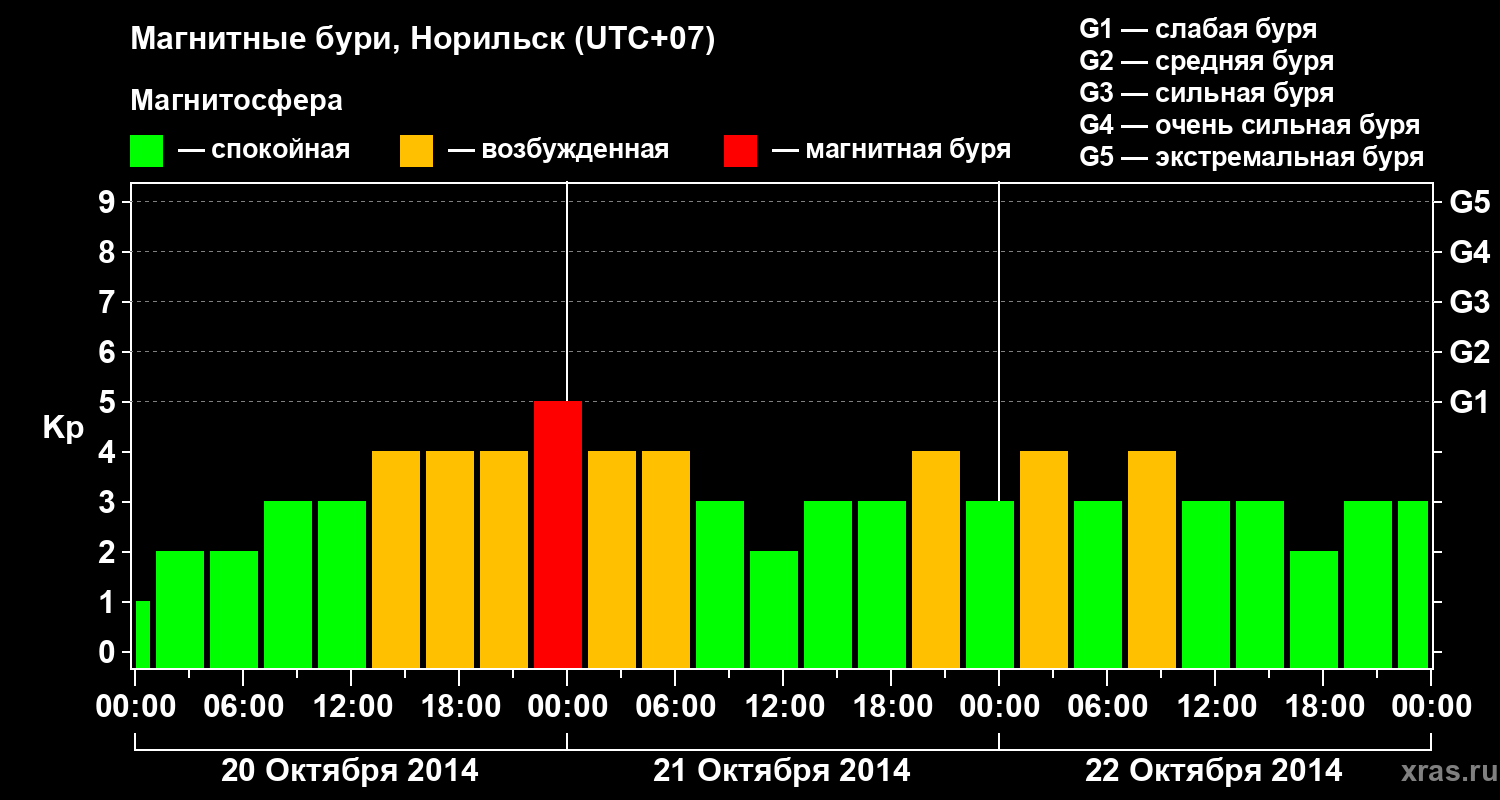Click the 'Kp' axis title
This screenshot has height=800, width=1500.
(63, 428)
